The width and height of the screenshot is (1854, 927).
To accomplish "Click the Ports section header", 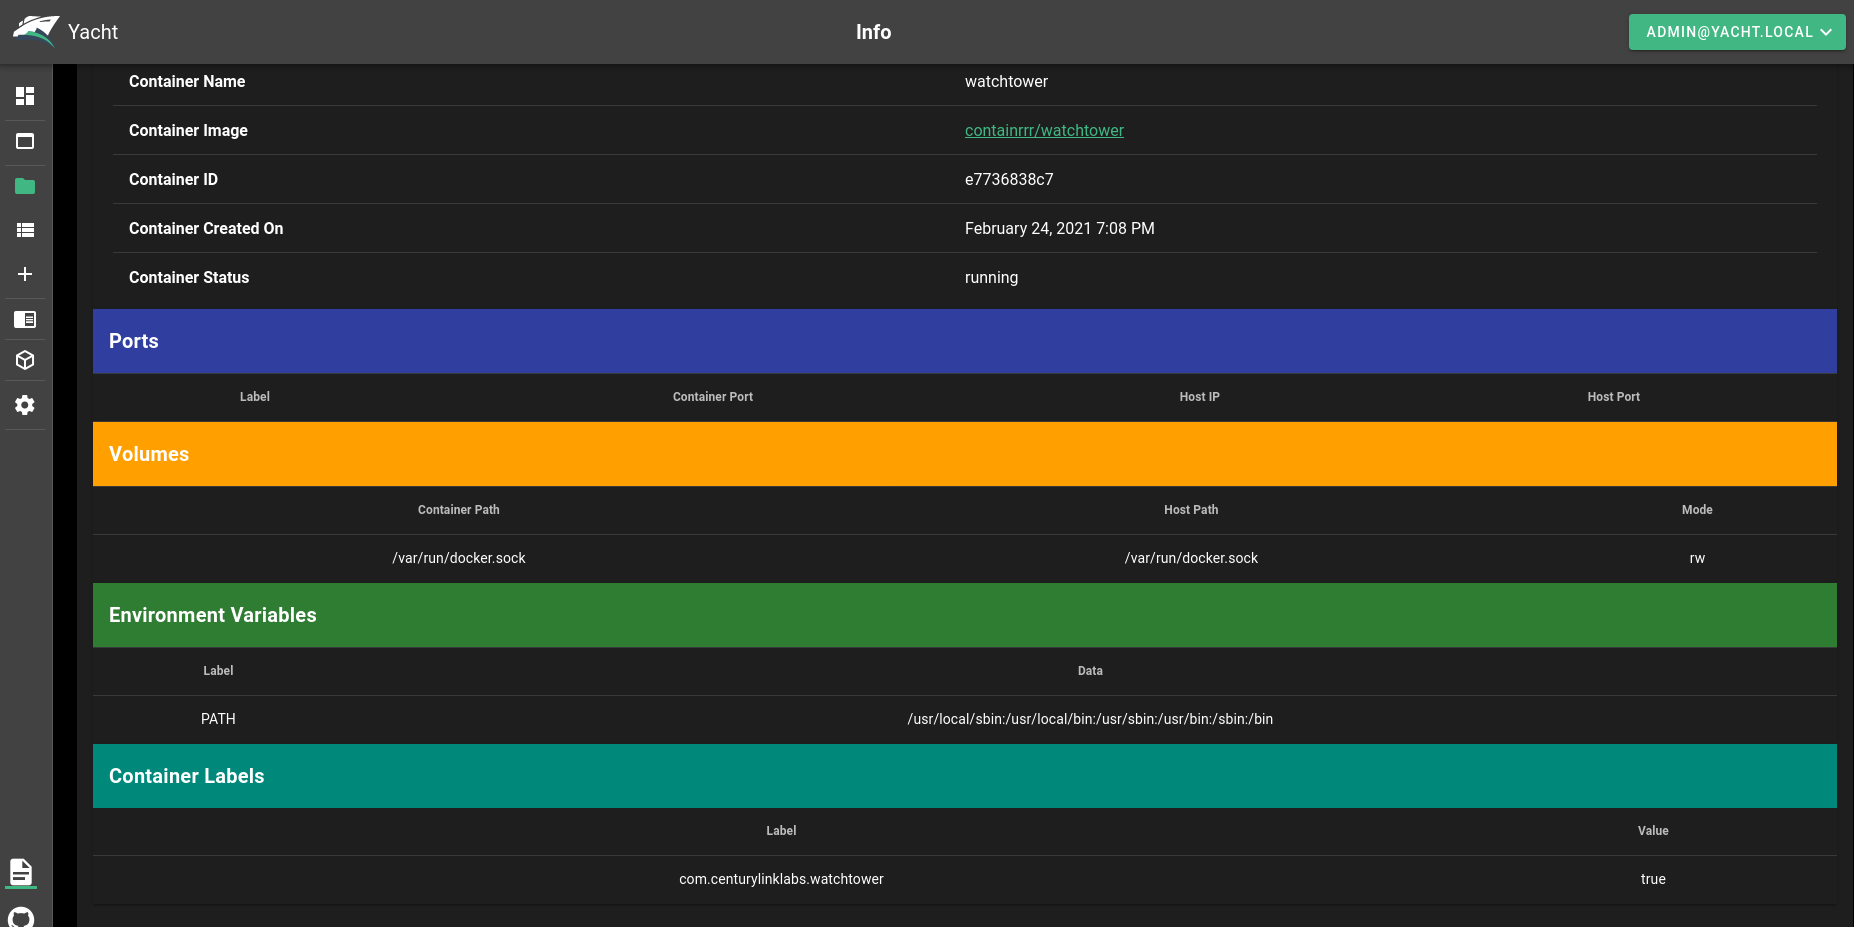I will 965,341.
